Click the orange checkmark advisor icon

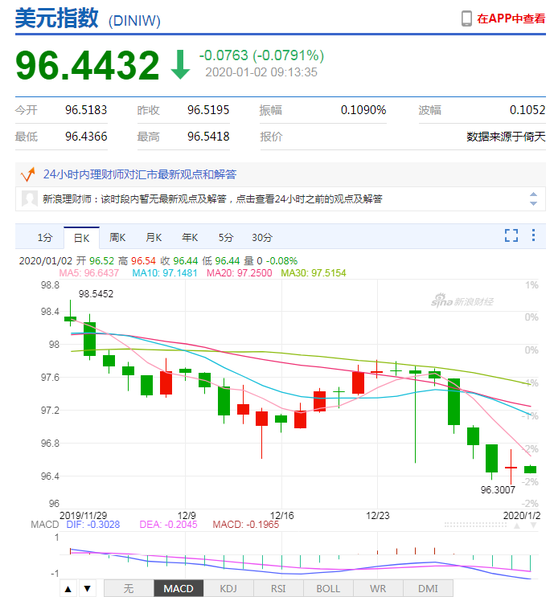[x=28, y=174]
